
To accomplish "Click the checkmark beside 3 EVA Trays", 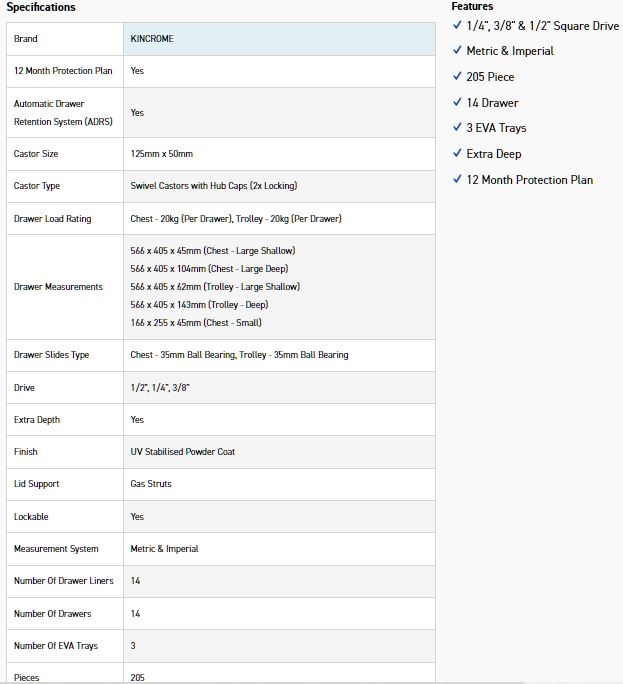I will pos(458,128).
